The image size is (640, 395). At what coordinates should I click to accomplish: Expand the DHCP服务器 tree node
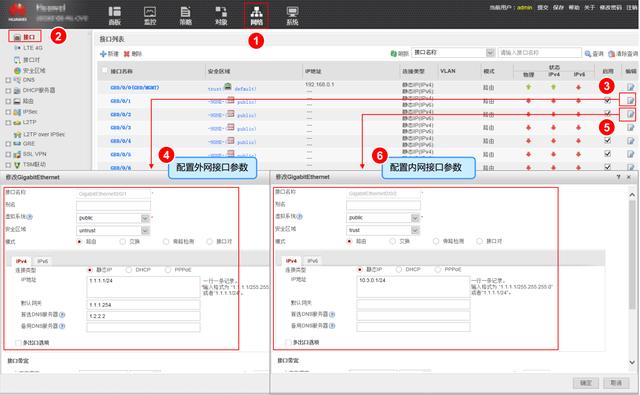click(8, 91)
